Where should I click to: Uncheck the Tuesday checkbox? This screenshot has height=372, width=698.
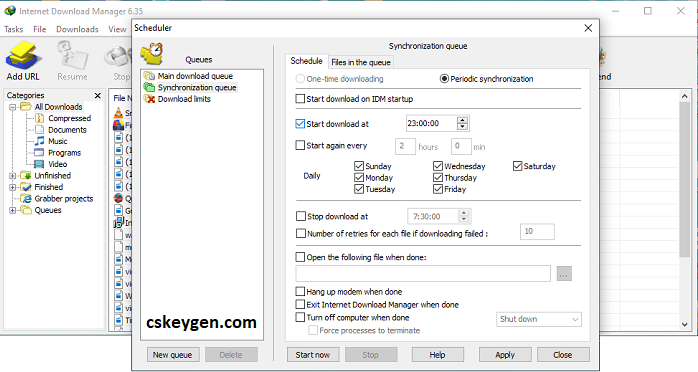pos(359,189)
